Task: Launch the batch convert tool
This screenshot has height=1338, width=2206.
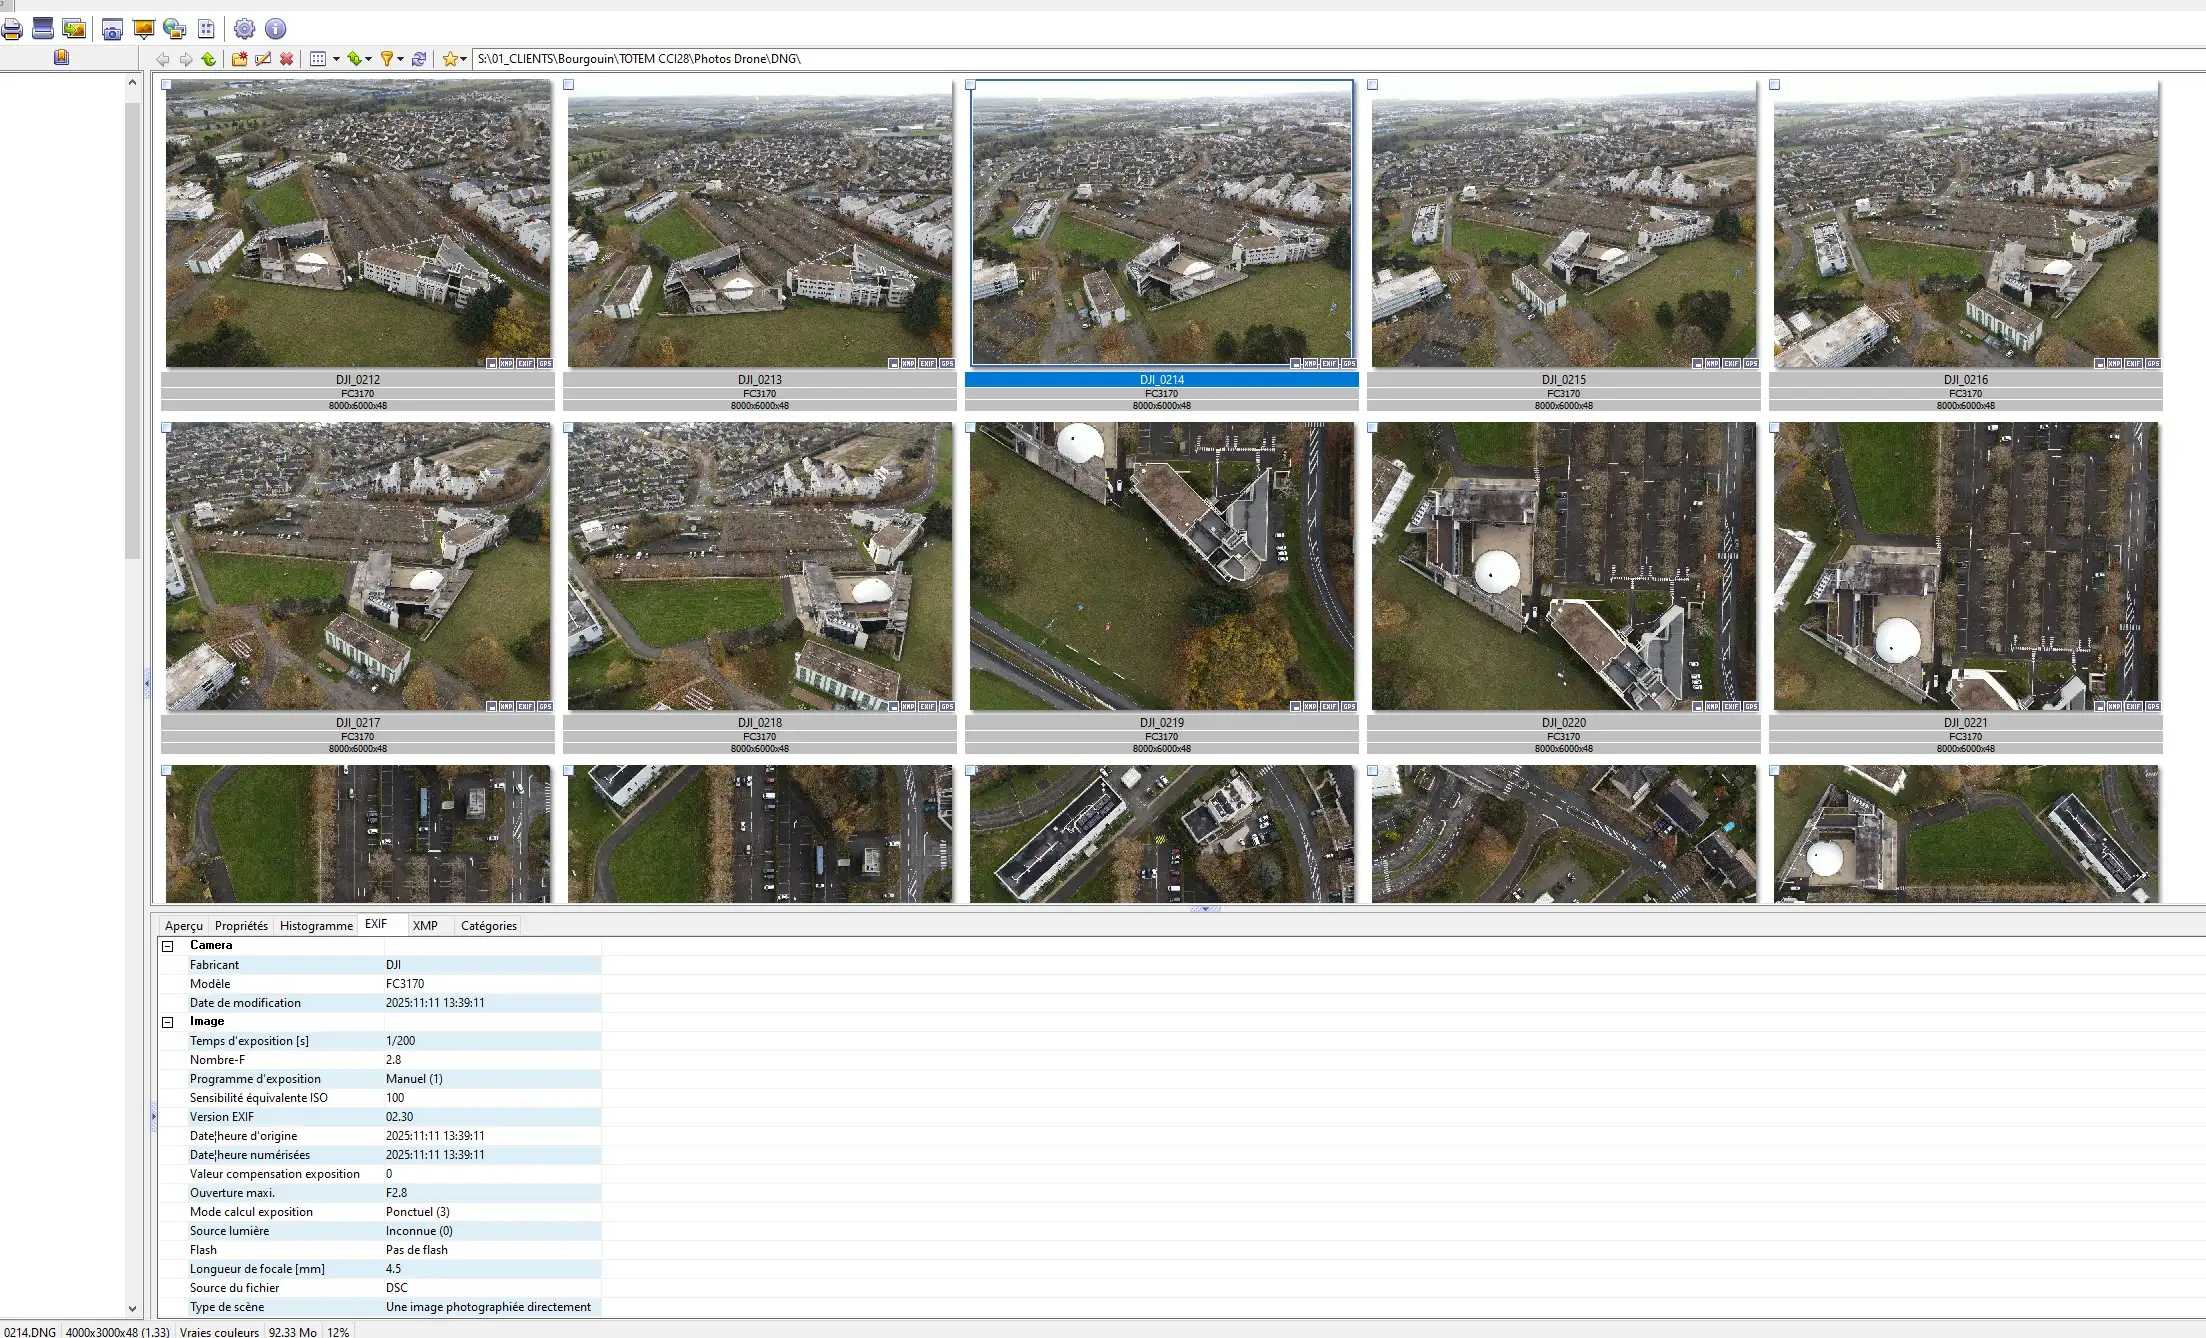Action: [x=74, y=29]
